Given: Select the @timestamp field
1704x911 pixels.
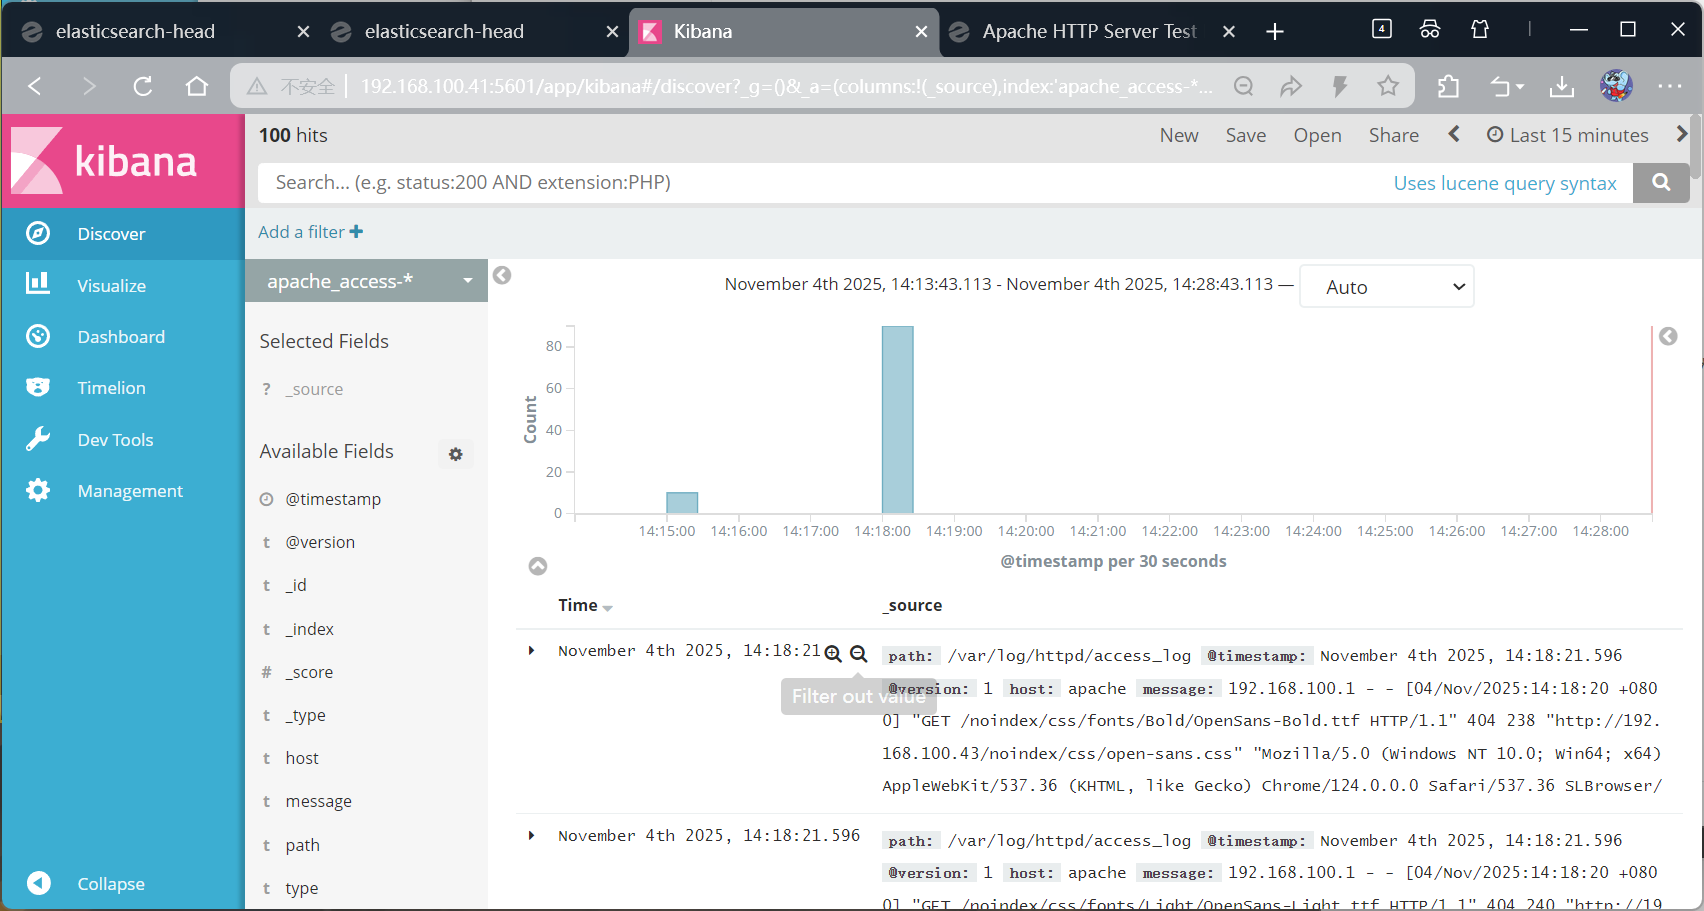Looking at the screenshot, I should [333, 499].
